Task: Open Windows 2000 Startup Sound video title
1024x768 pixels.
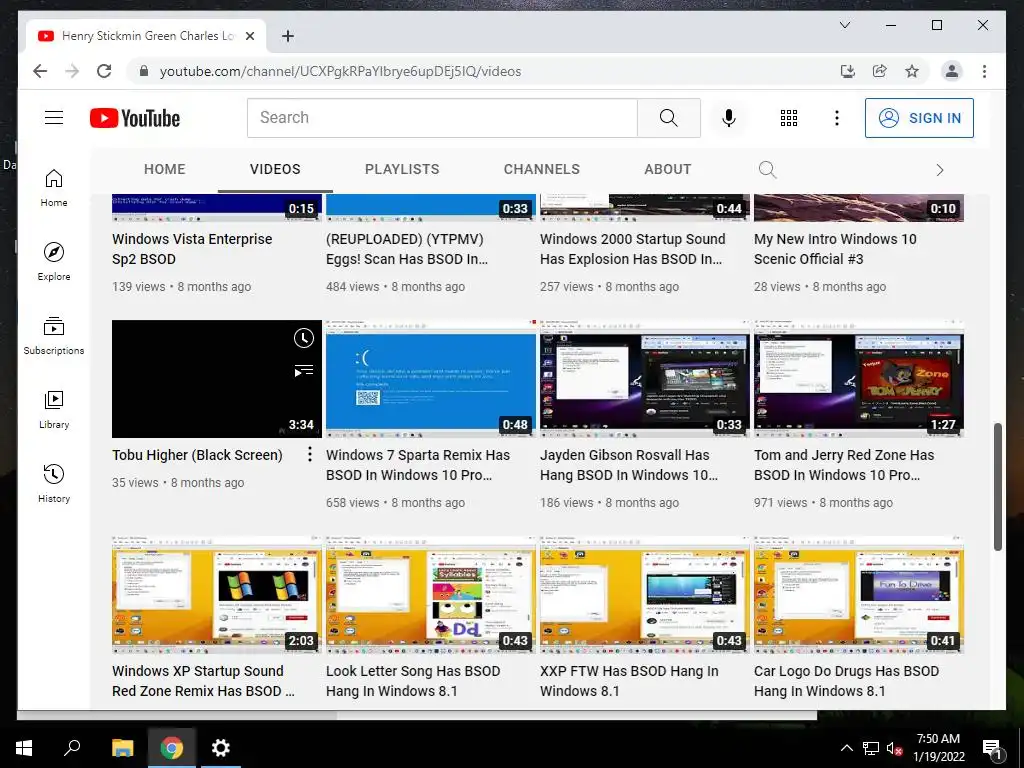Action: (632, 249)
